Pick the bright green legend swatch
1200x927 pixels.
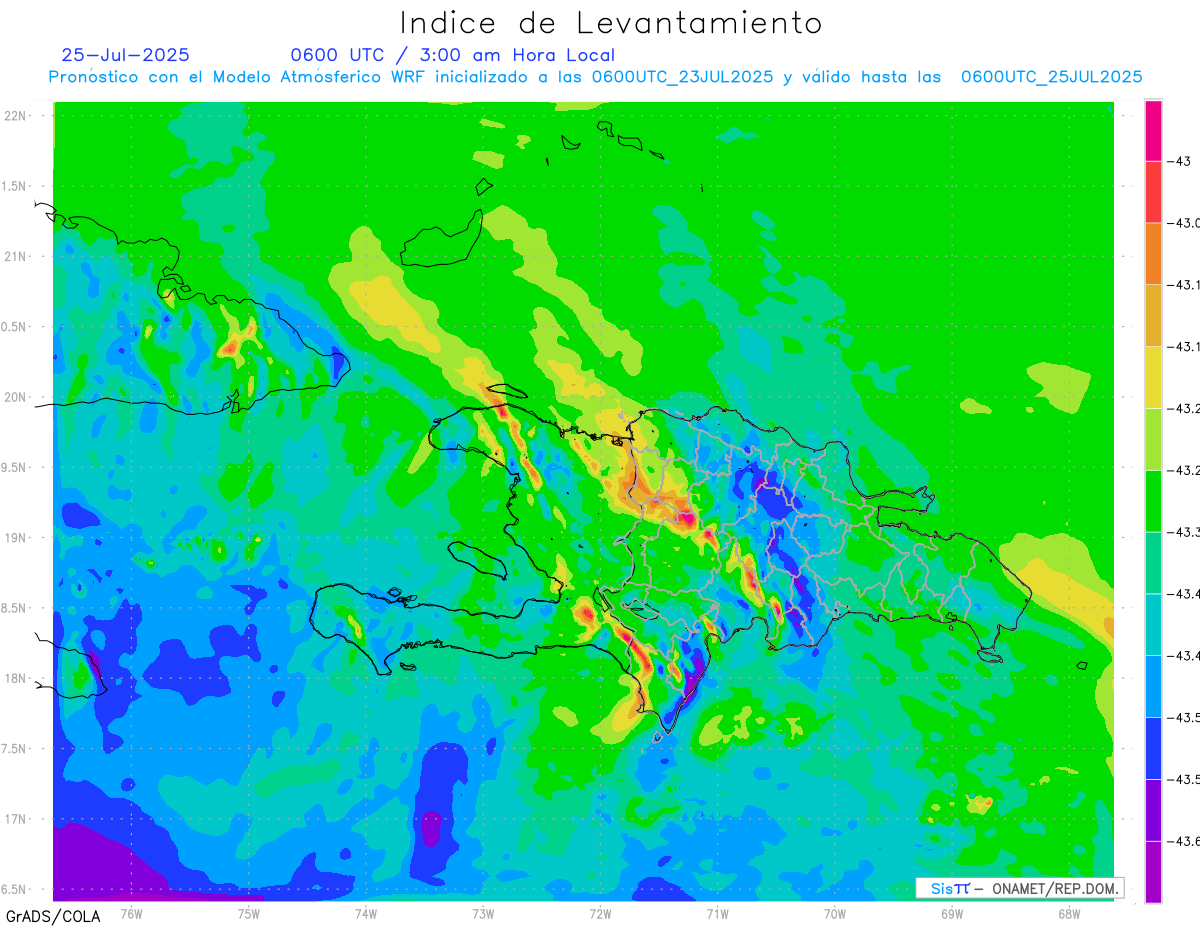click(1153, 501)
